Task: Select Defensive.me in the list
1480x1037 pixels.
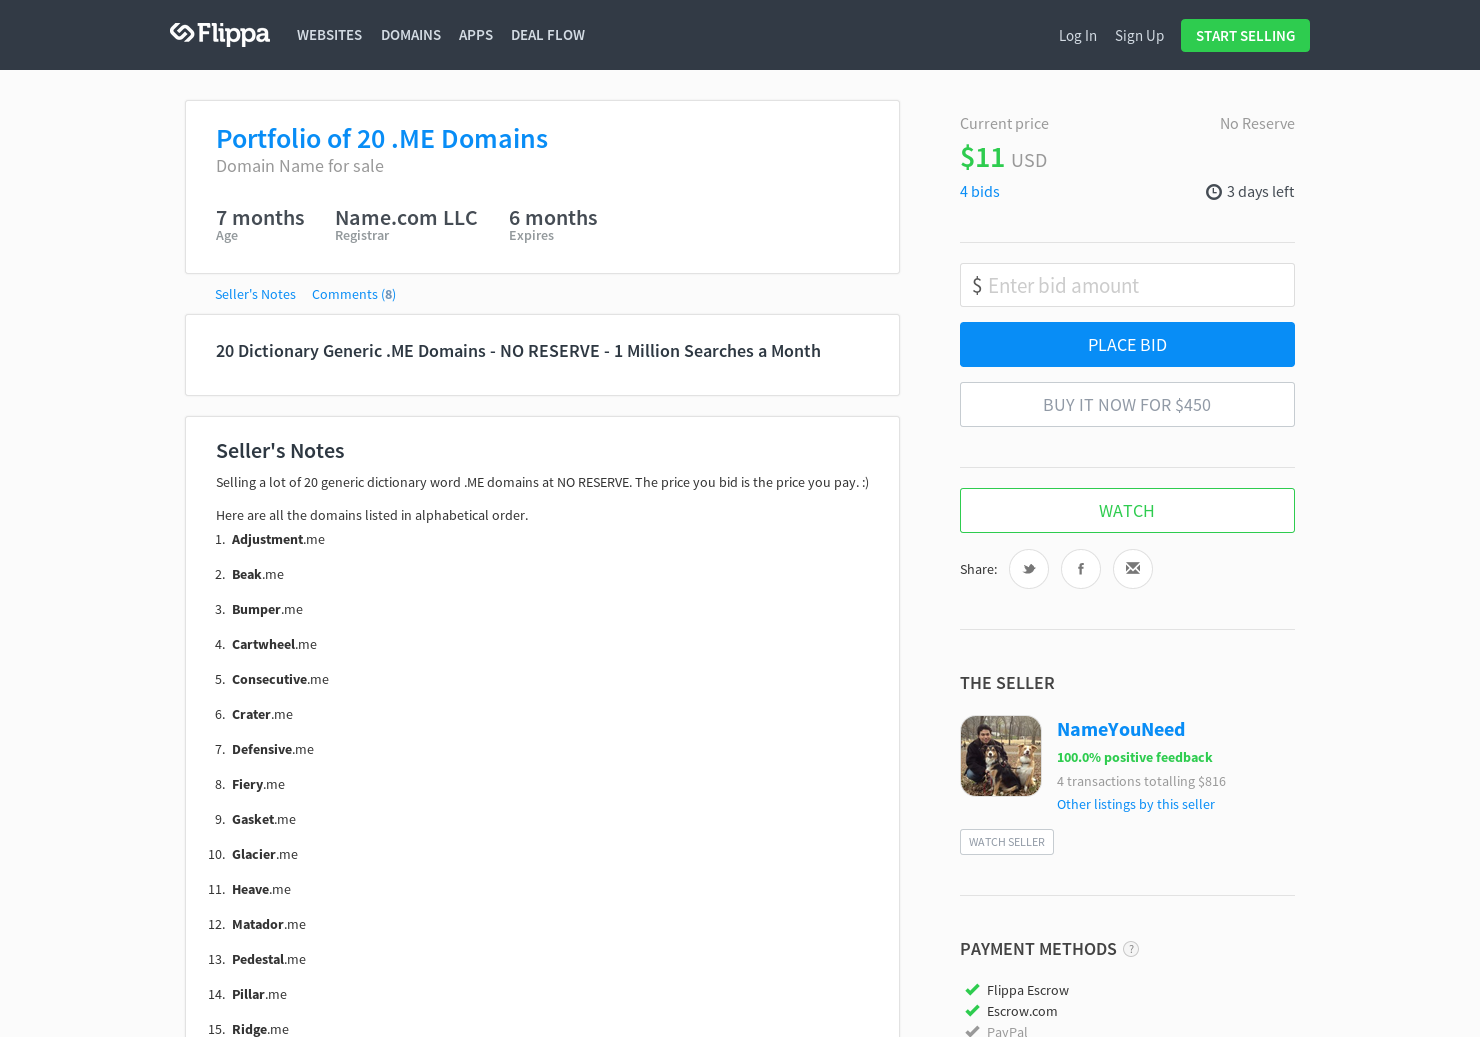Action: coord(273,749)
